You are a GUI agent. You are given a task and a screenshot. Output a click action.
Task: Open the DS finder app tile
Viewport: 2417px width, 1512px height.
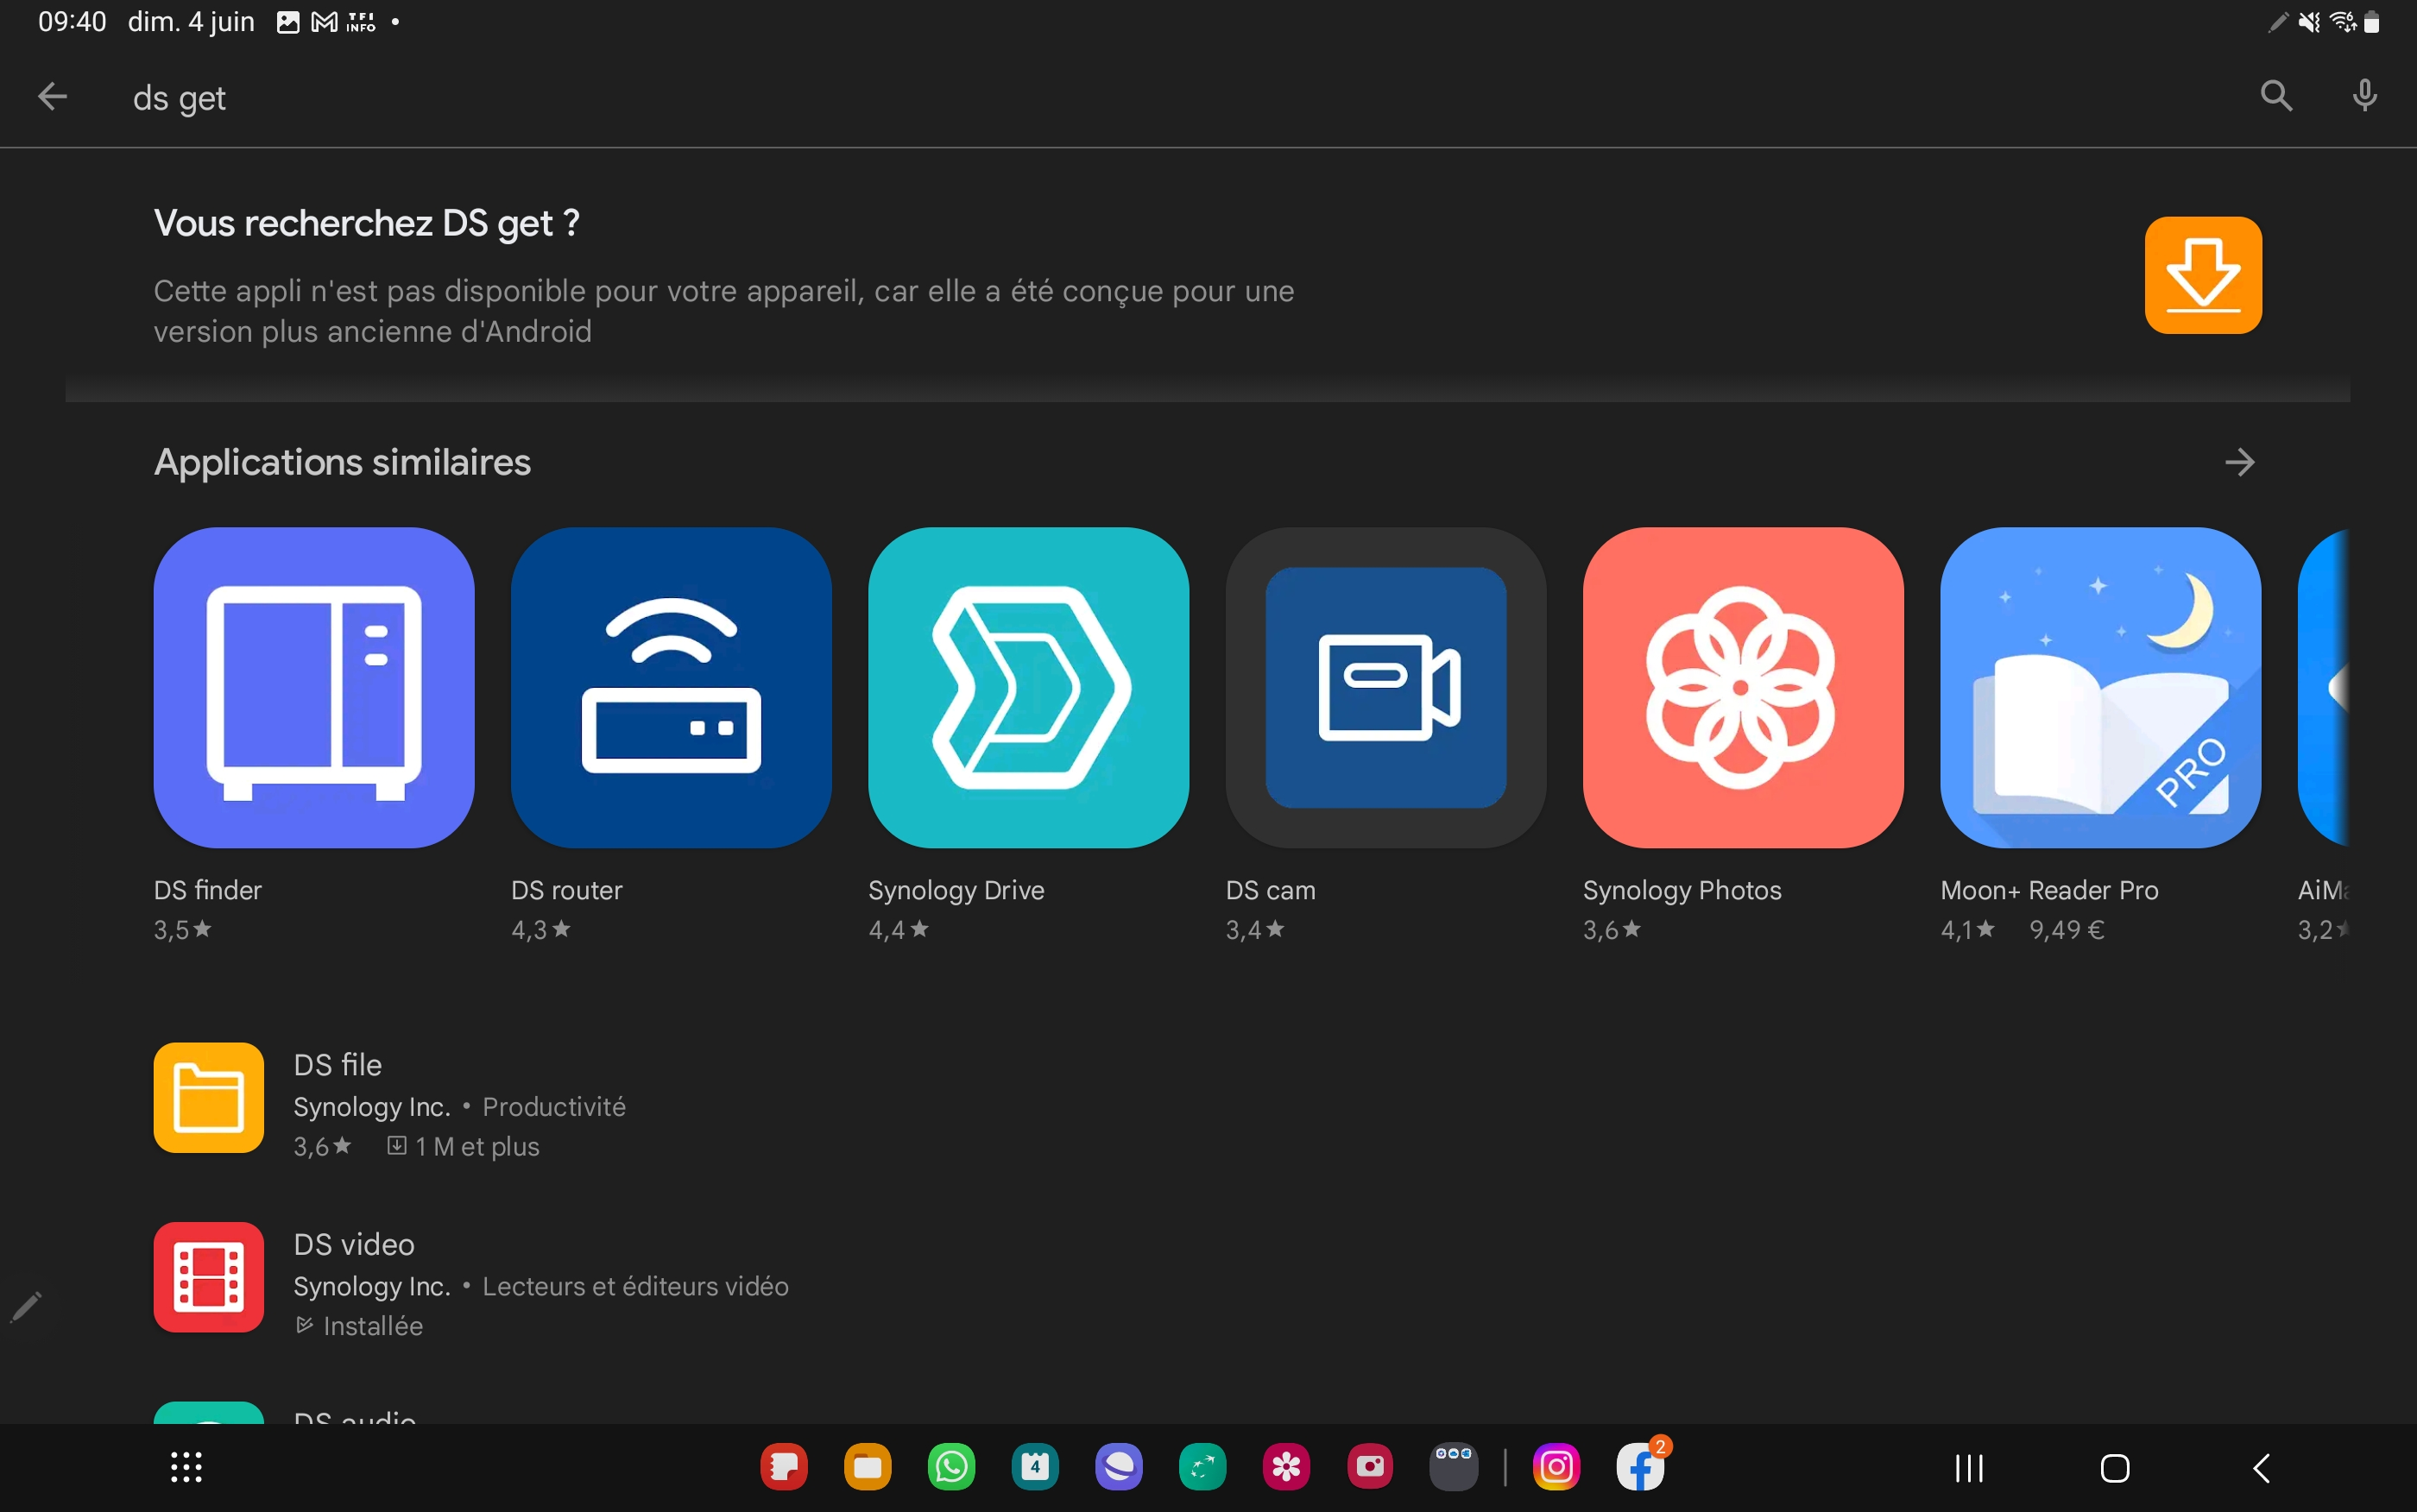tap(313, 688)
